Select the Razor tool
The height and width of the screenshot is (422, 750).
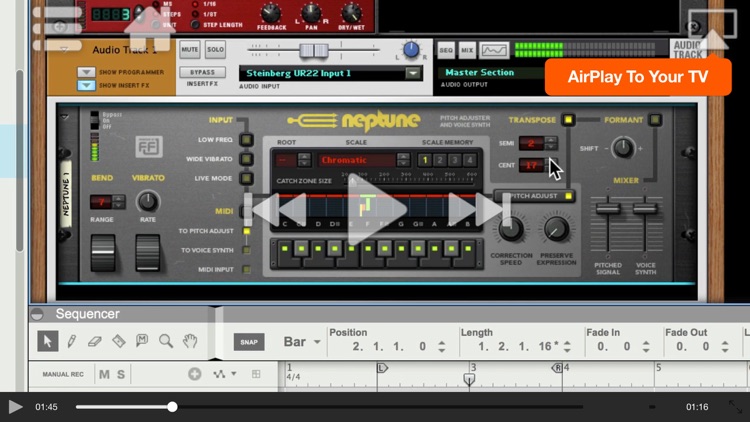(119, 341)
